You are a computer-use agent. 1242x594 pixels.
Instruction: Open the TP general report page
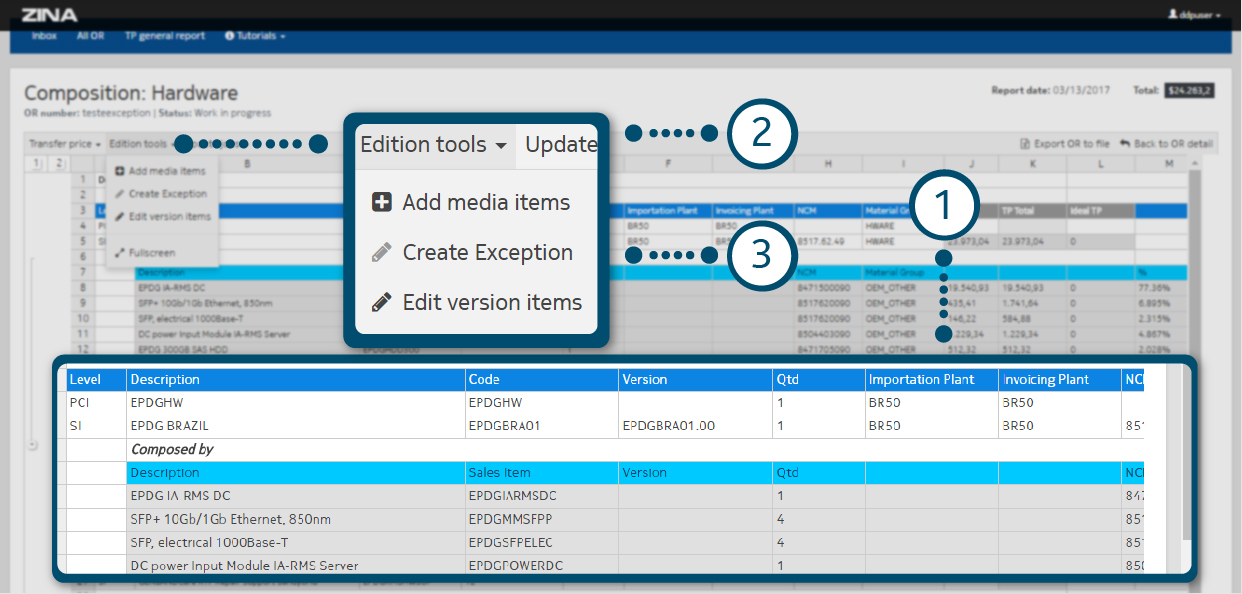click(x=165, y=36)
